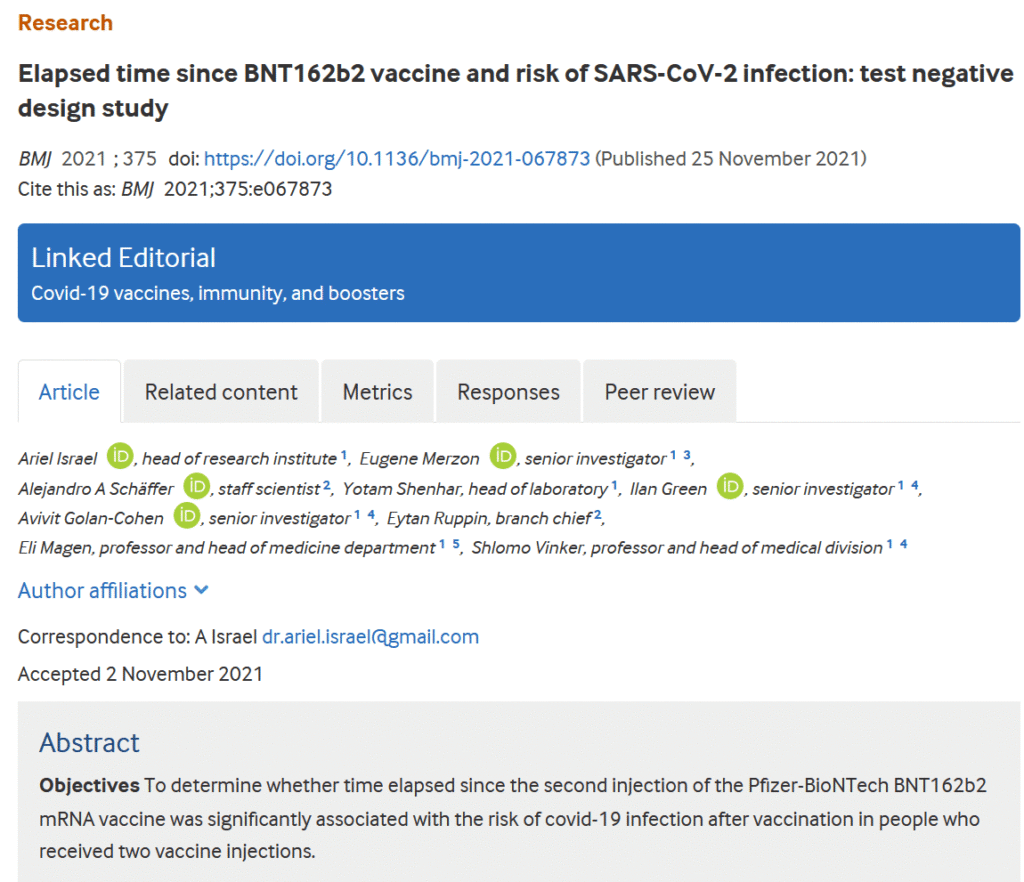The height and width of the screenshot is (882, 1024).
Task: Open the Metrics tab
Action: 377,392
